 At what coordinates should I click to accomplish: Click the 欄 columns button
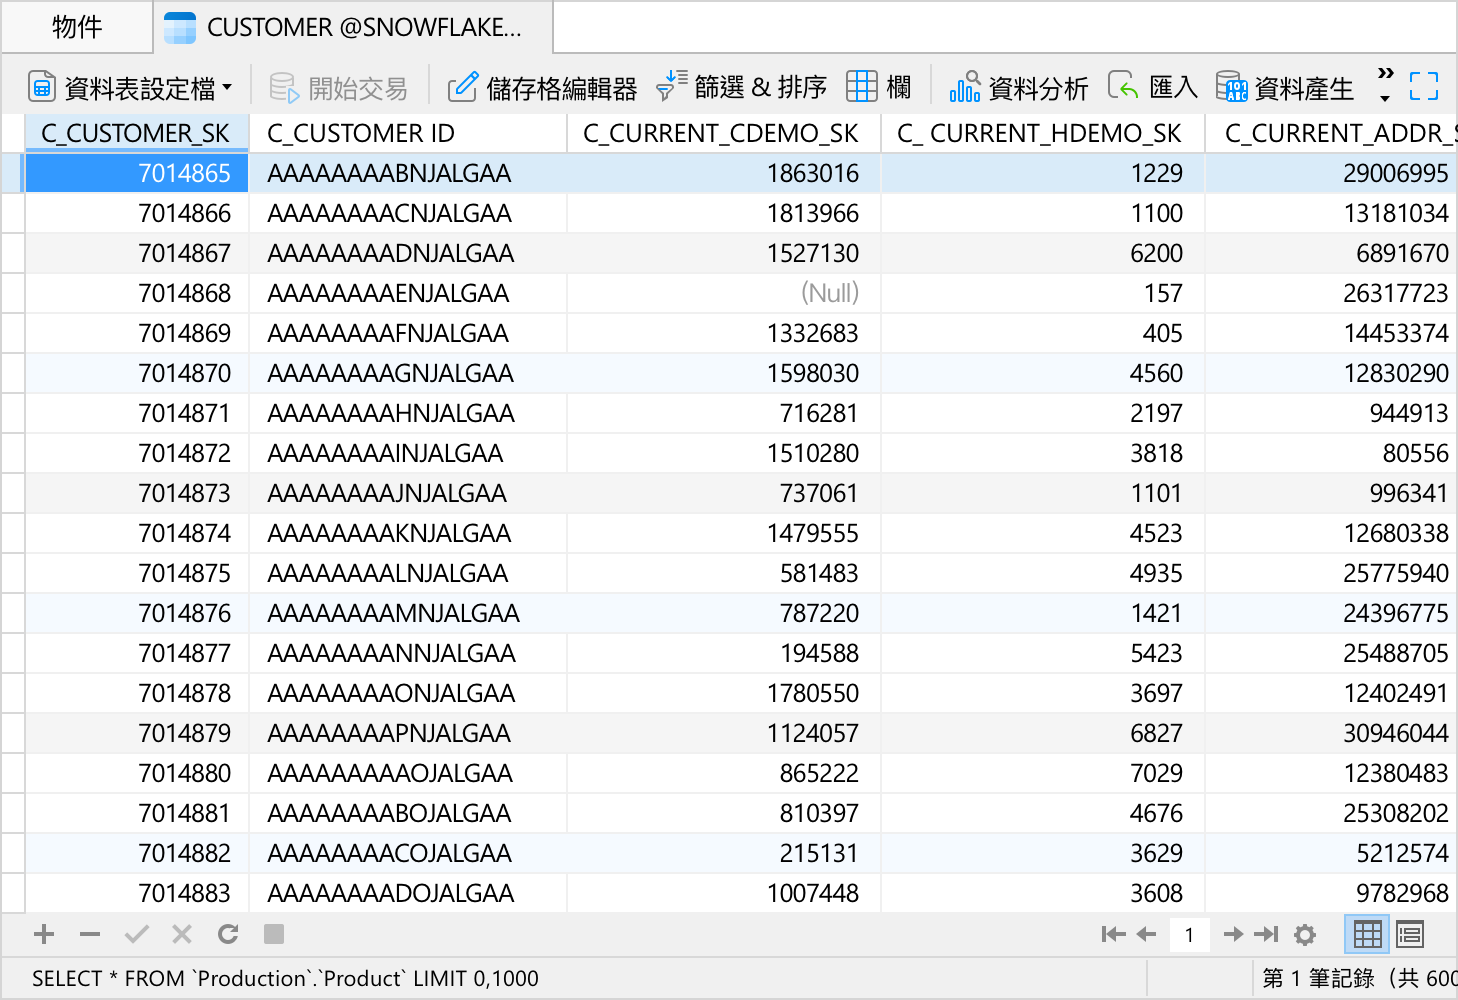coord(878,88)
